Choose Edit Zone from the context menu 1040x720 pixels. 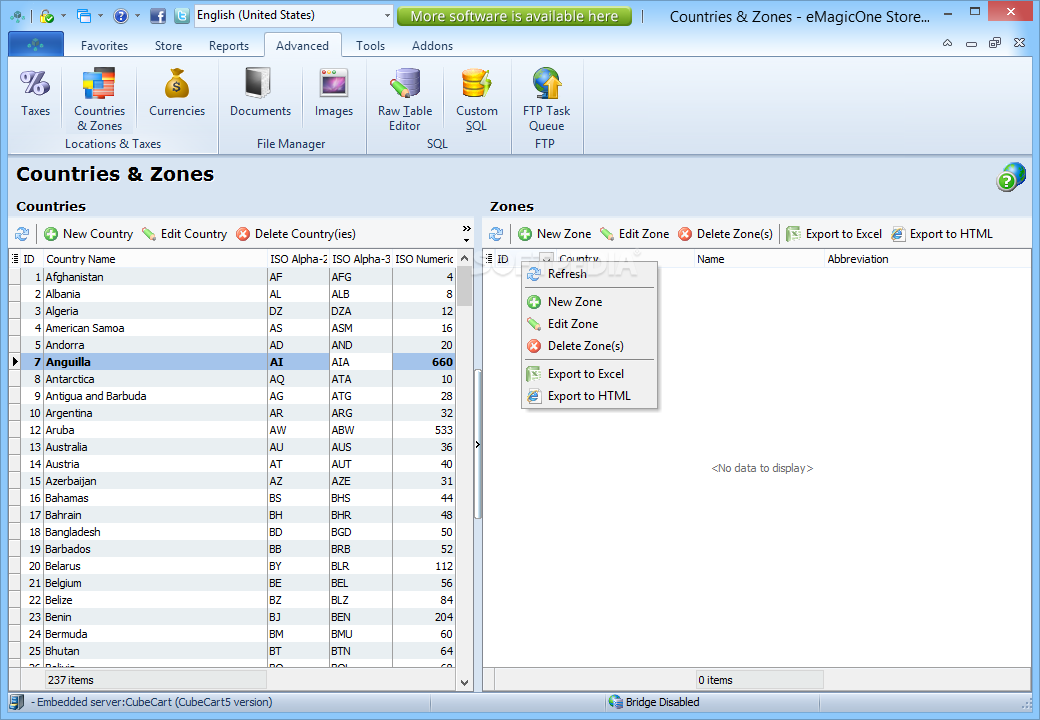589,324
